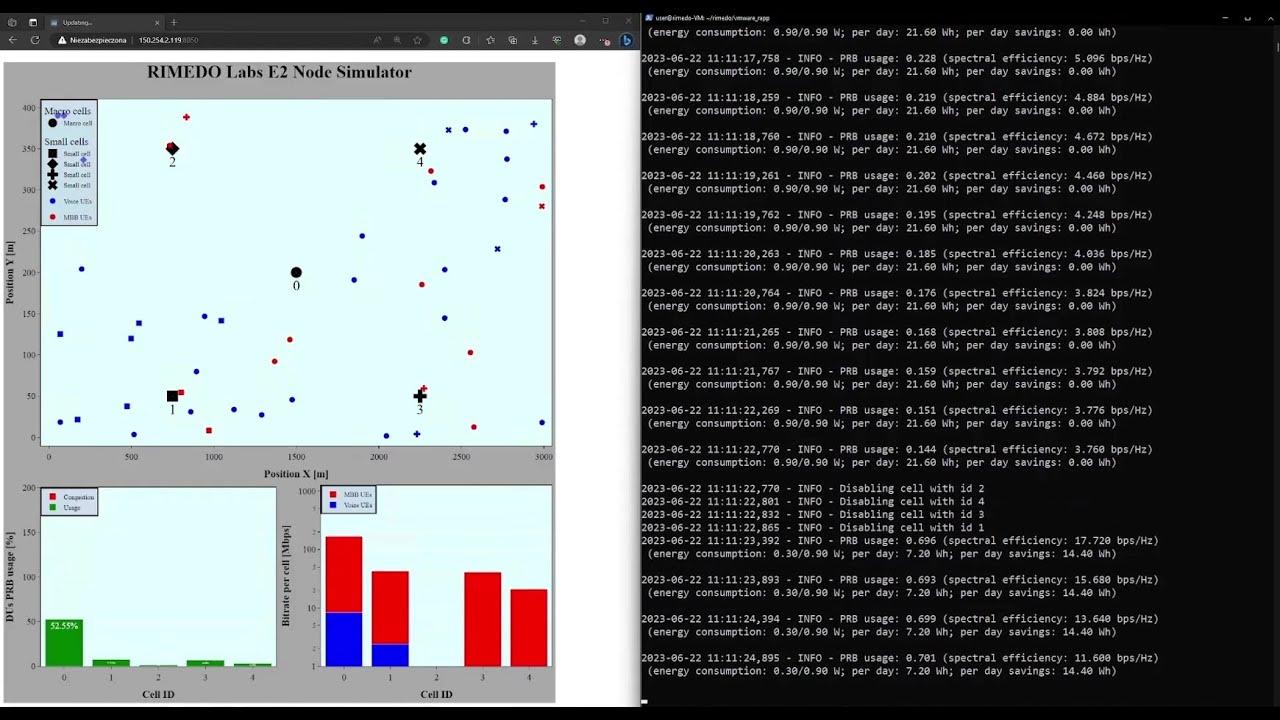Open the Favorites list icon

click(490, 40)
